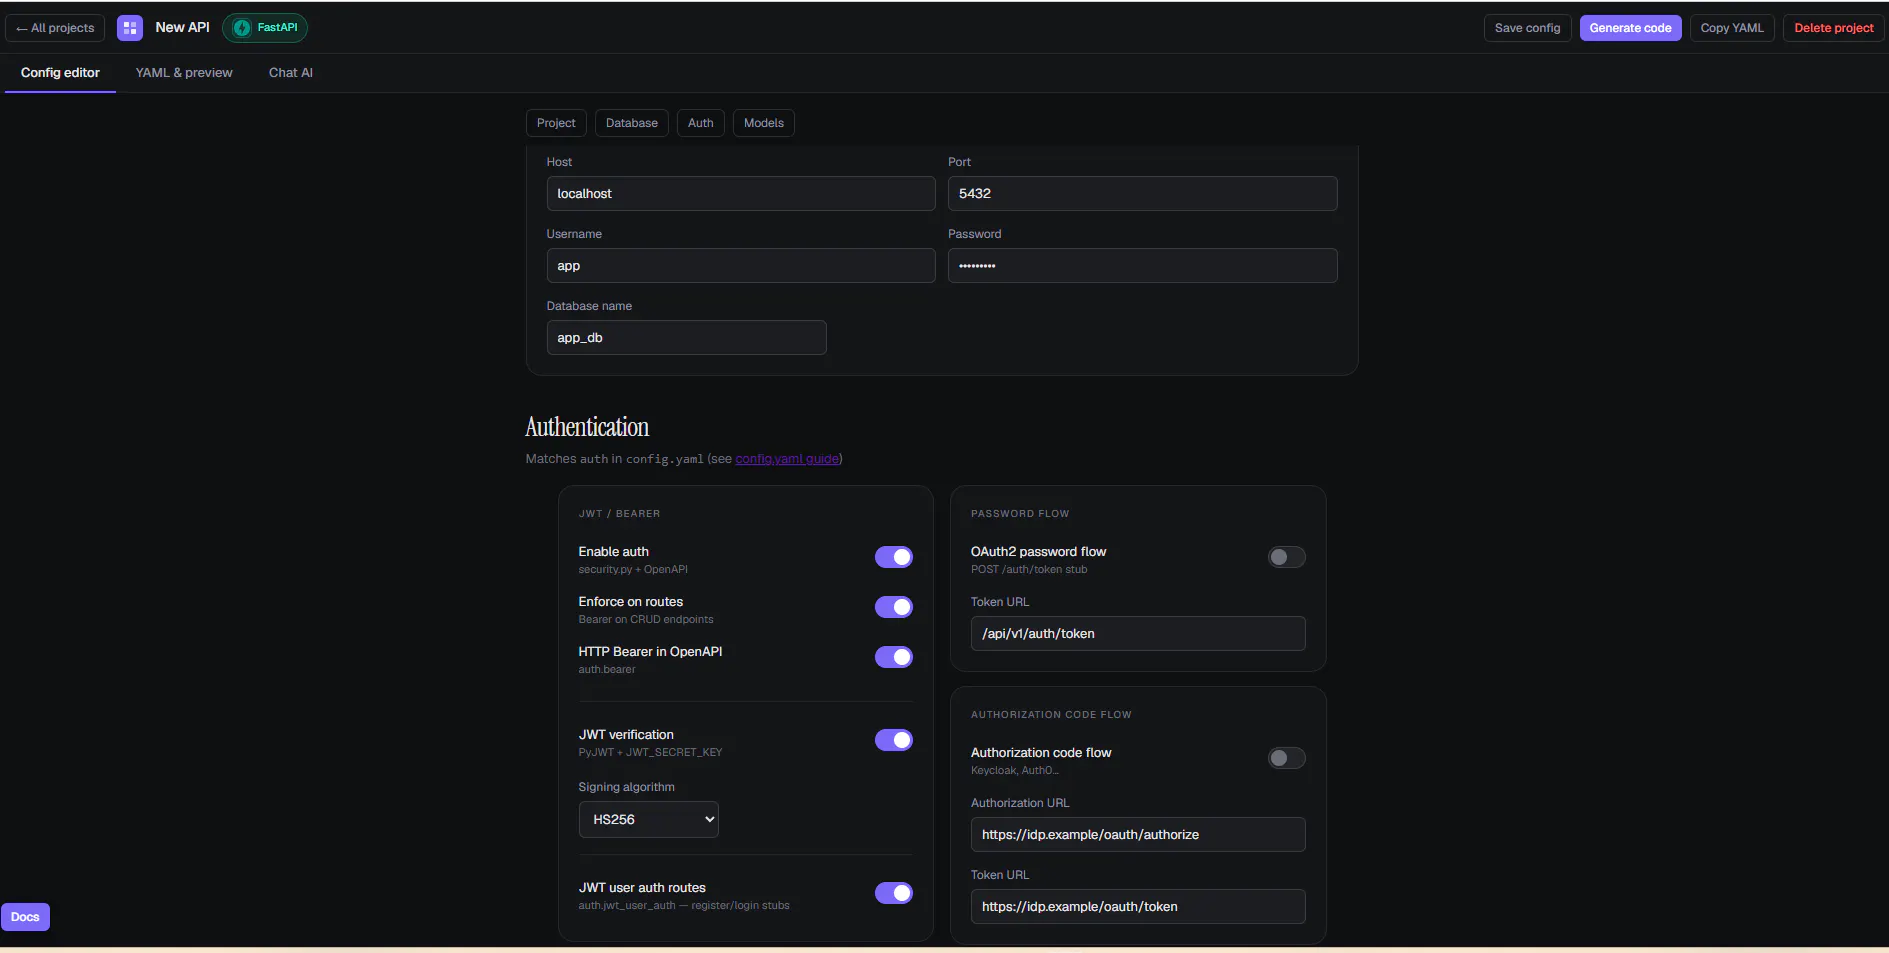Image resolution: width=1889 pixels, height=953 pixels.
Task: Click the Save config button
Action: pos(1527,28)
